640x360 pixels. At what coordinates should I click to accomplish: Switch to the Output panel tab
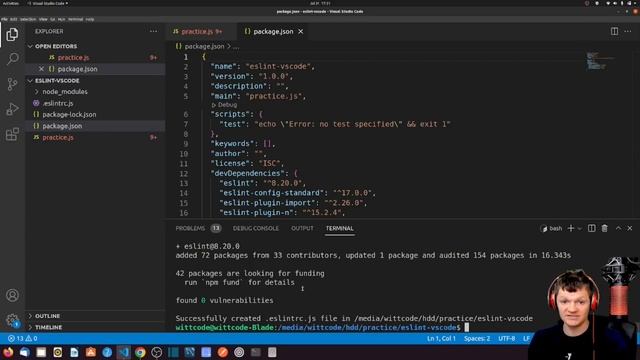pos(302,228)
